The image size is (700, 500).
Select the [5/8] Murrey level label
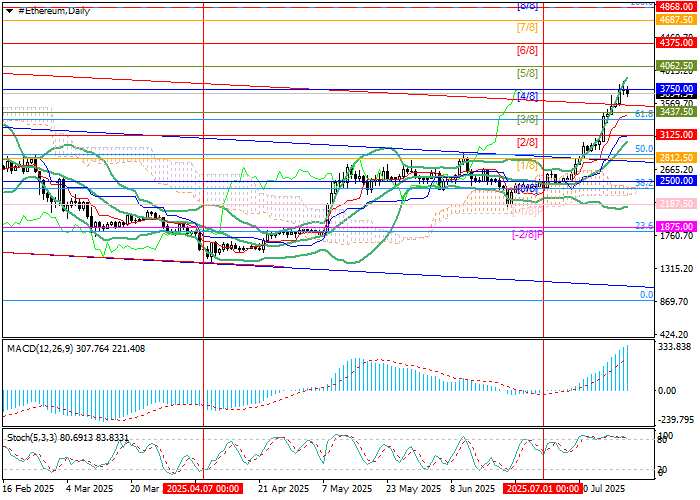coord(527,73)
